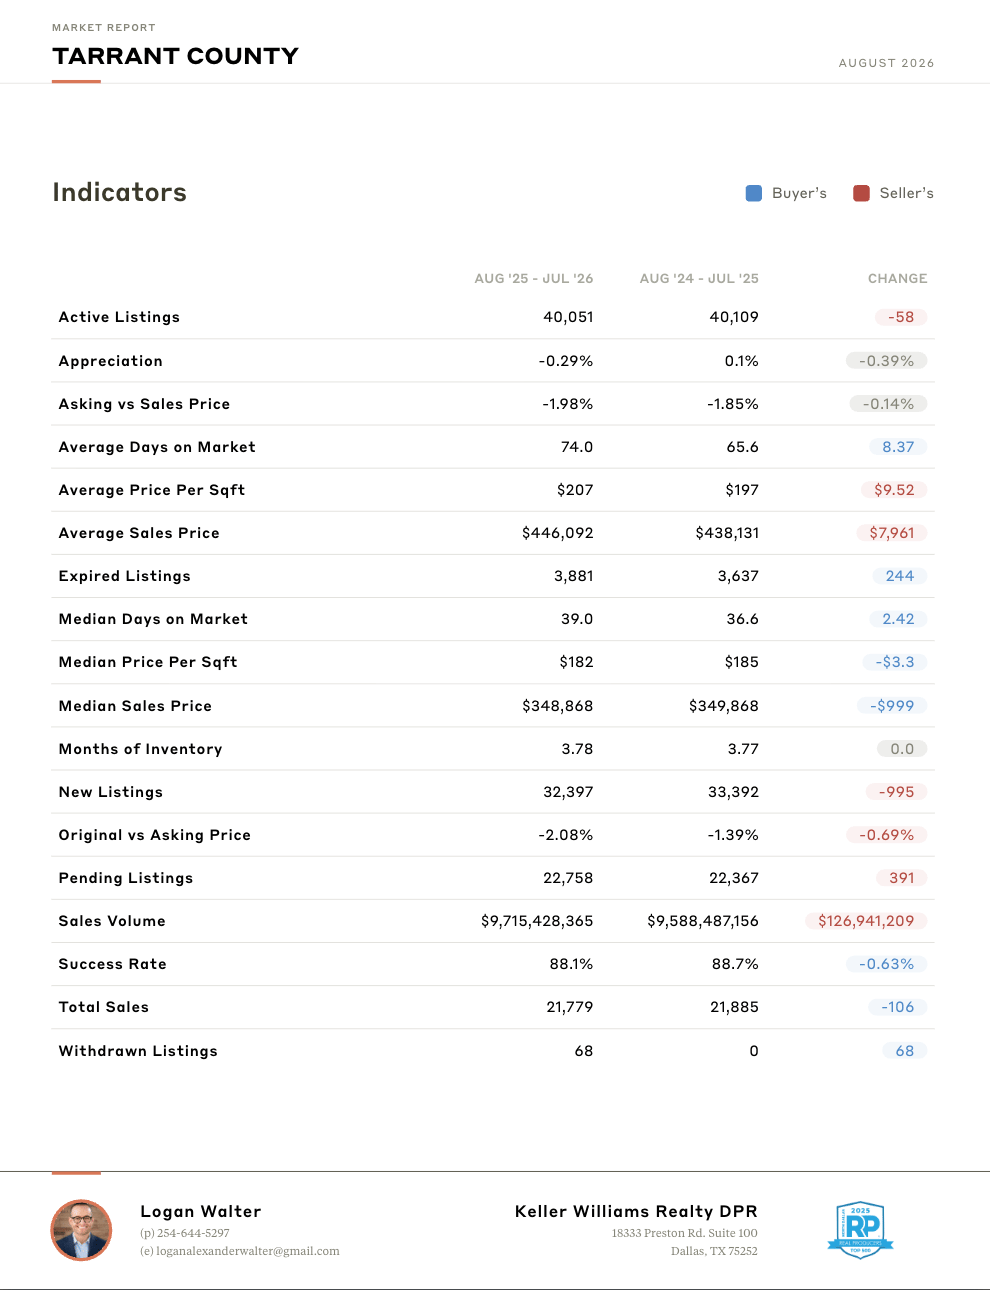The height and width of the screenshot is (1290, 990).
Task: Click the Real Producers RP badge logo
Action: click(860, 1230)
